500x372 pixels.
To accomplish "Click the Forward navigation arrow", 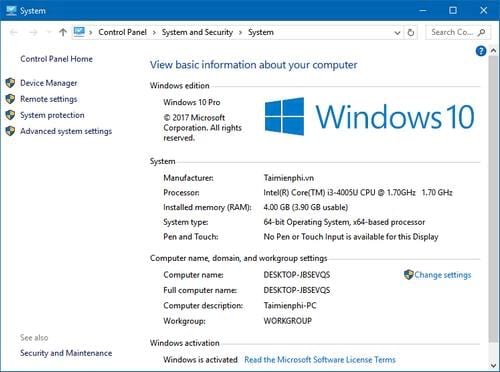I will click(x=33, y=32).
